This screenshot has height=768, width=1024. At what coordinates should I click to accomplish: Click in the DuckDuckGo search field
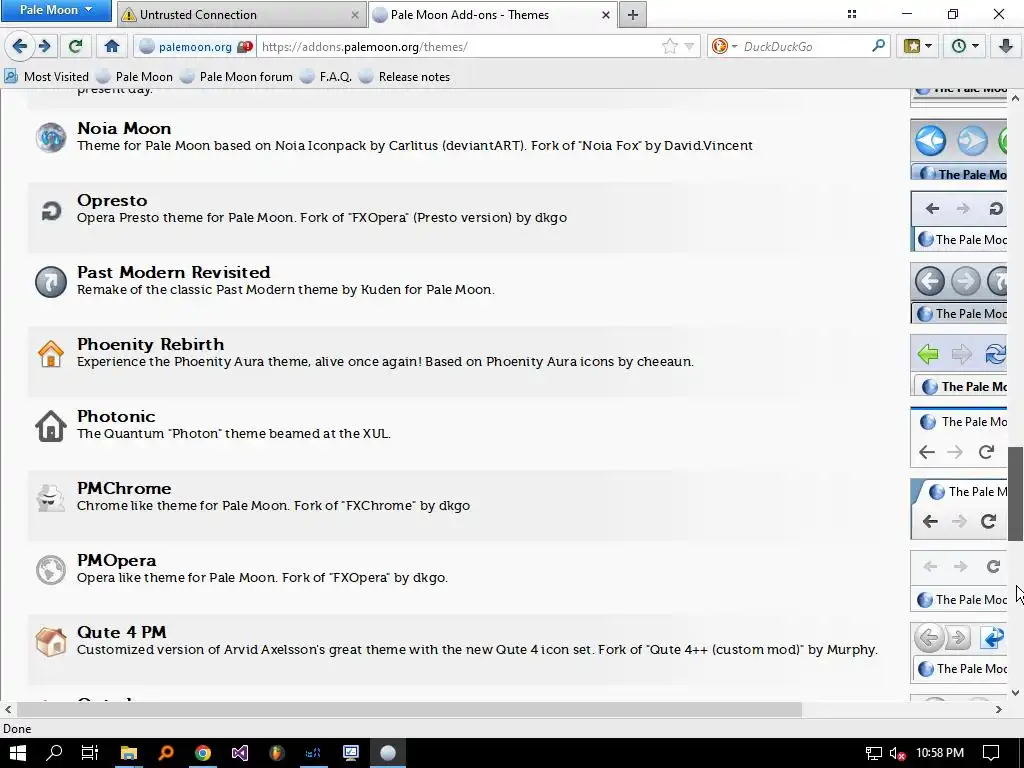point(803,46)
